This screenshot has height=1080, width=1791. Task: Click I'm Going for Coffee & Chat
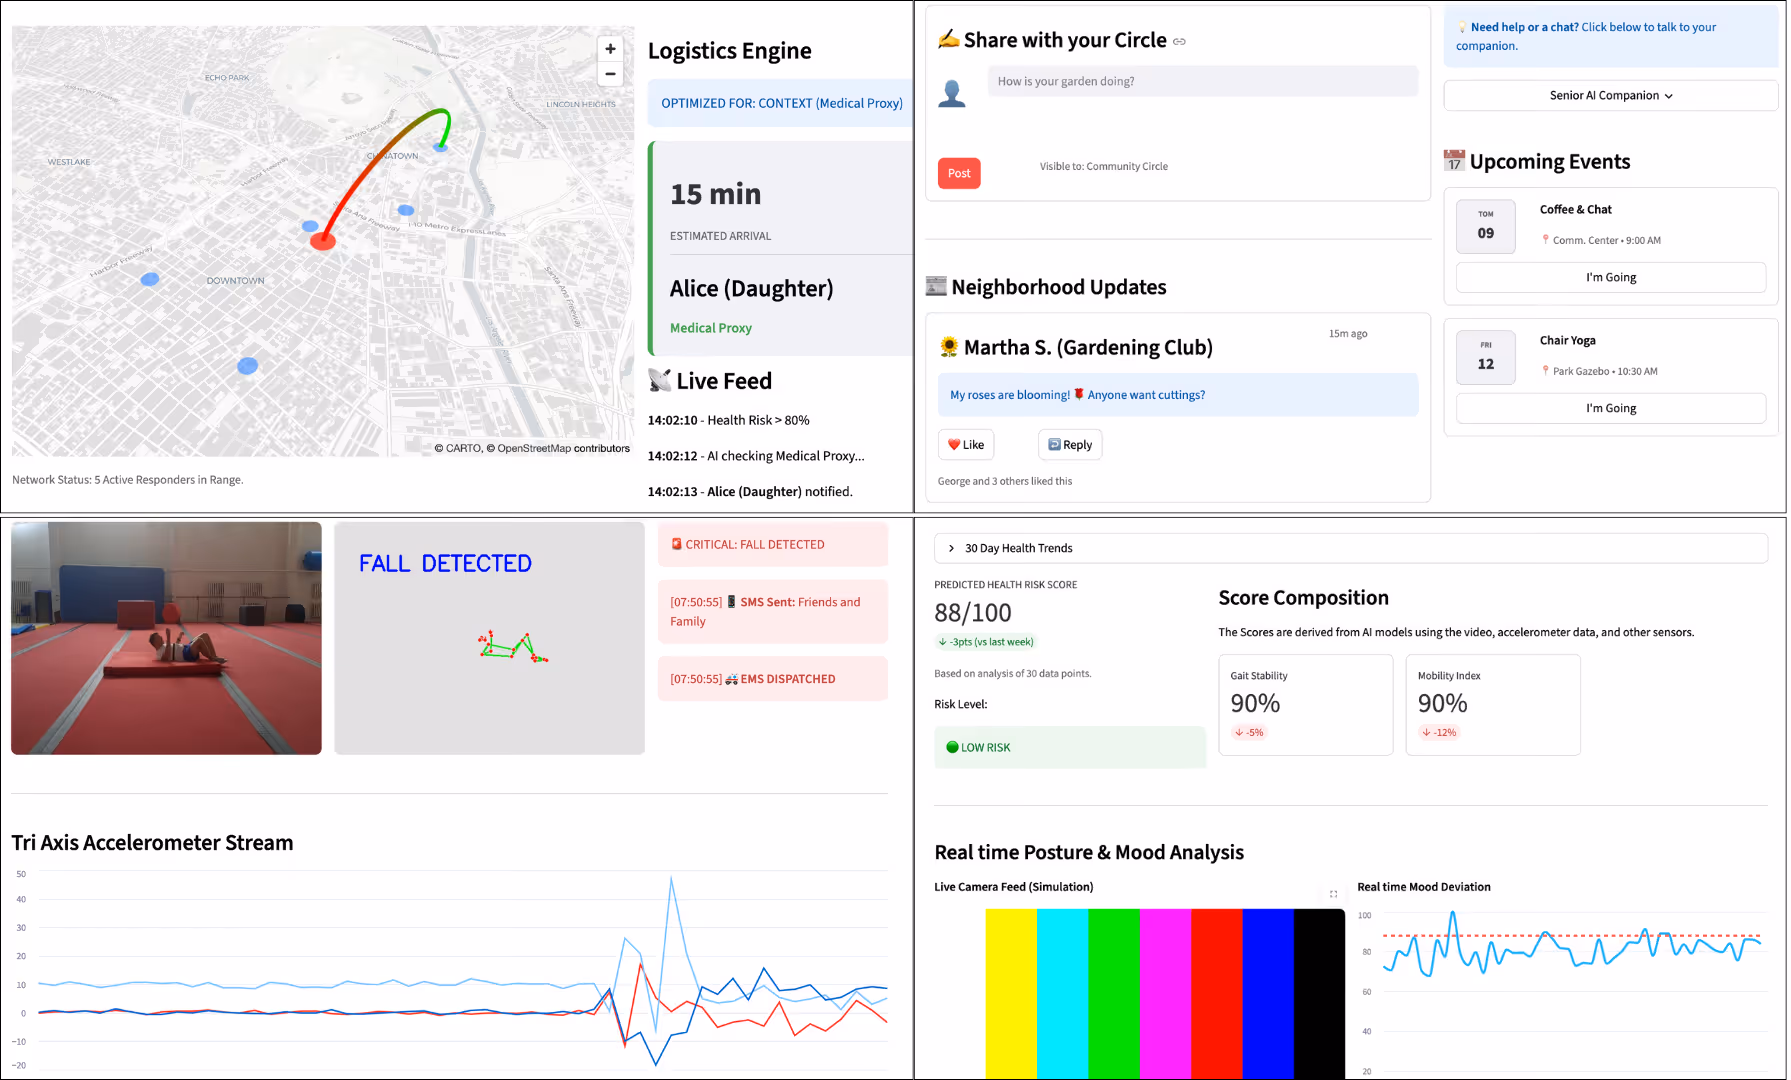[x=1610, y=277]
